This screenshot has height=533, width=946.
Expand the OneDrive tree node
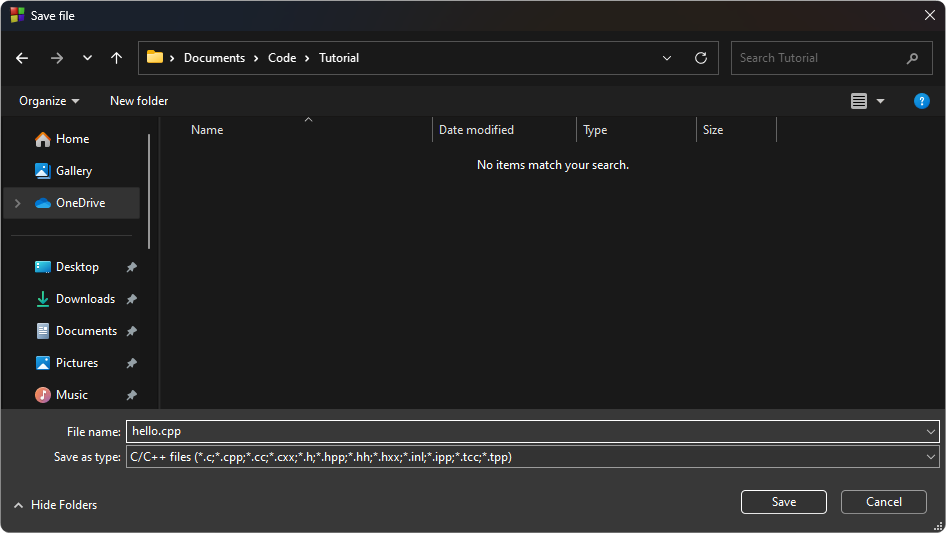coord(17,203)
